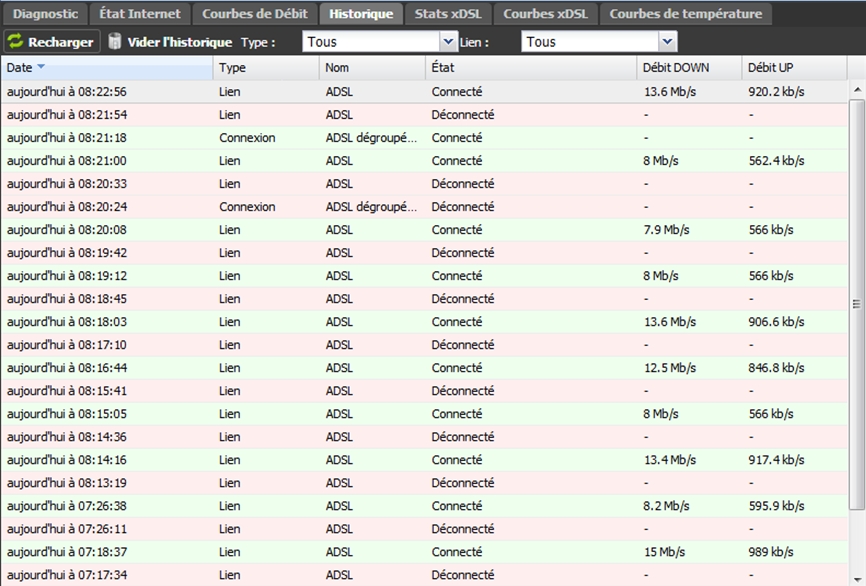Grab the vertical scrollbar thumb
This screenshot has height=586, width=866.
click(857, 304)
